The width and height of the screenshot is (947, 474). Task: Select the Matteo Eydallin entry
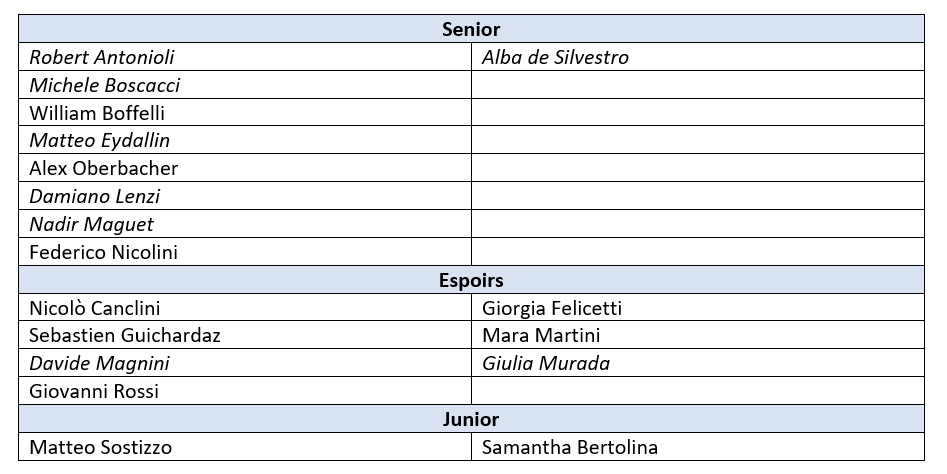click(x=100, y=141)
